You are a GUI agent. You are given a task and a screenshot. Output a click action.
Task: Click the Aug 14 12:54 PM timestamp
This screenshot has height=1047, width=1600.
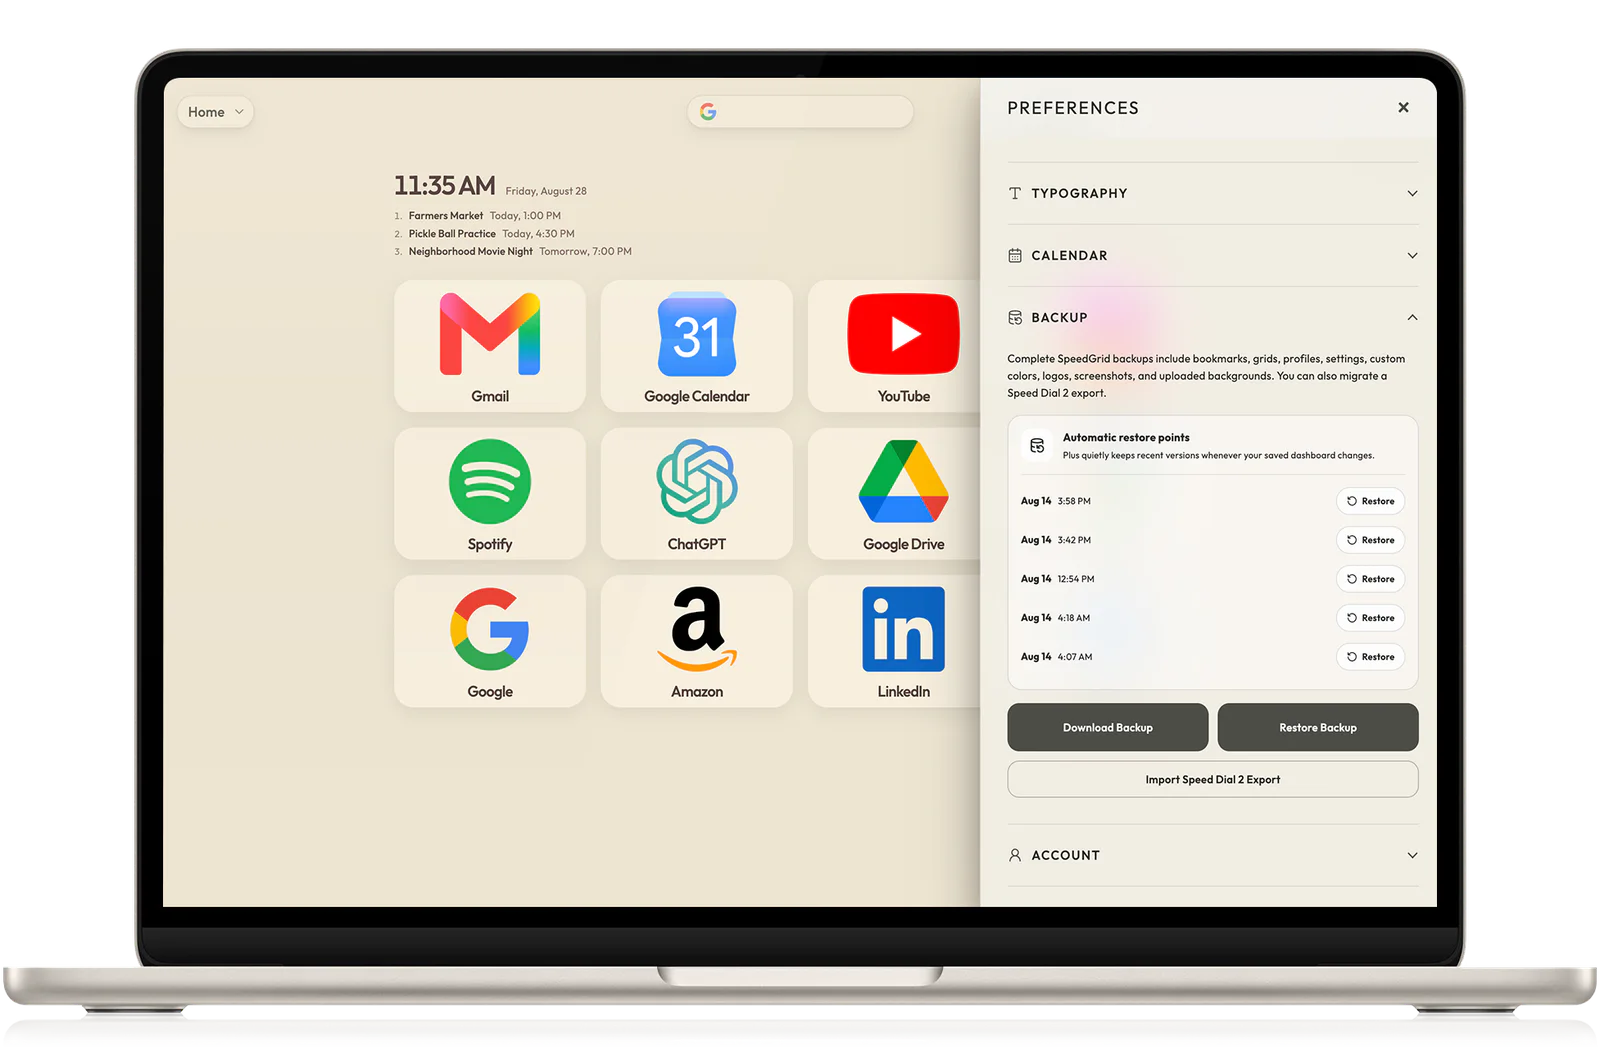click(1058, 579)
